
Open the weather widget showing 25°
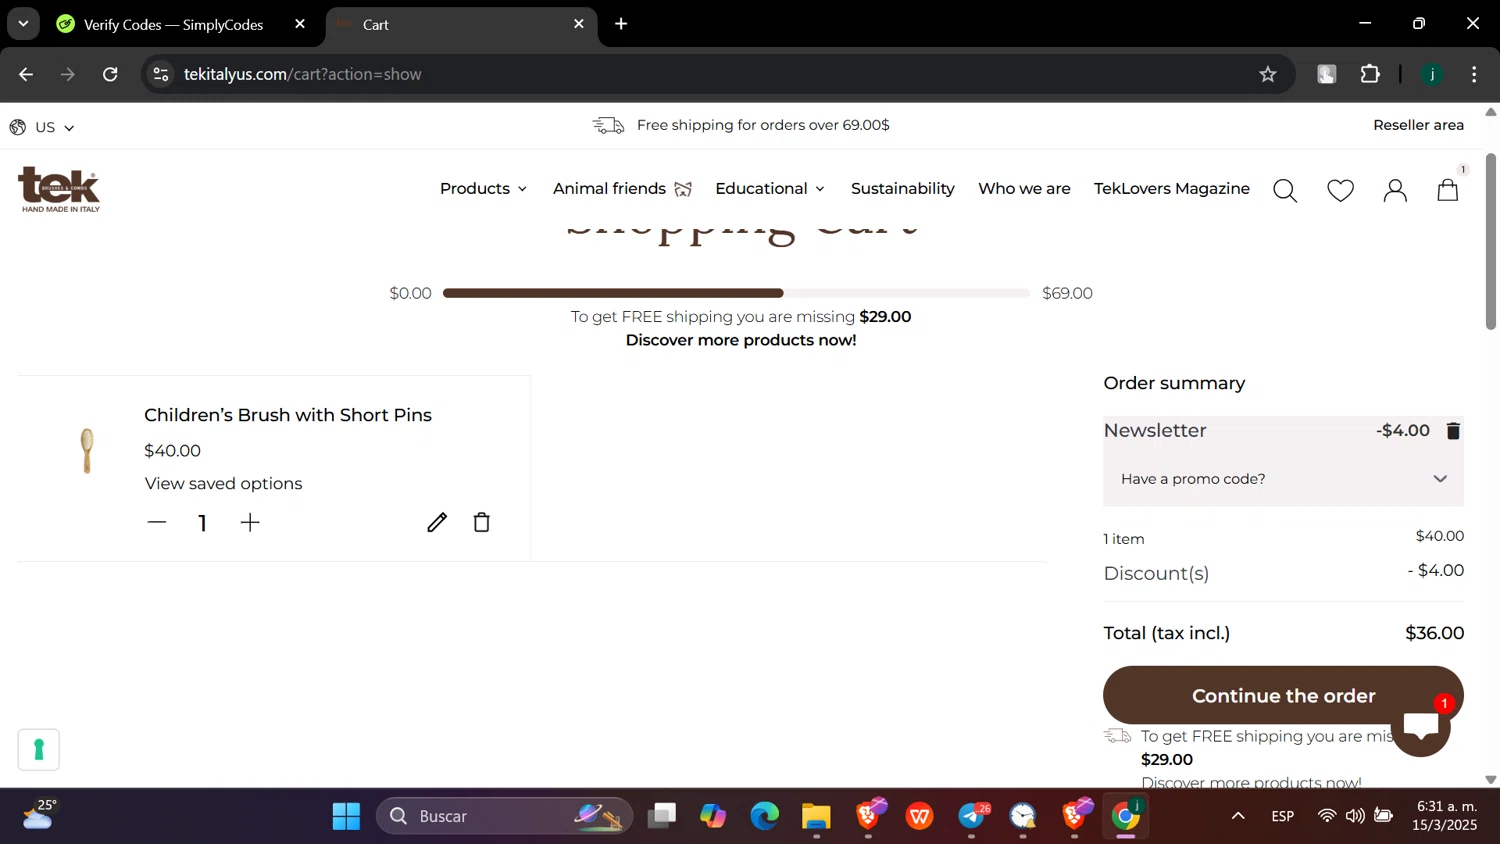(39, 816)
